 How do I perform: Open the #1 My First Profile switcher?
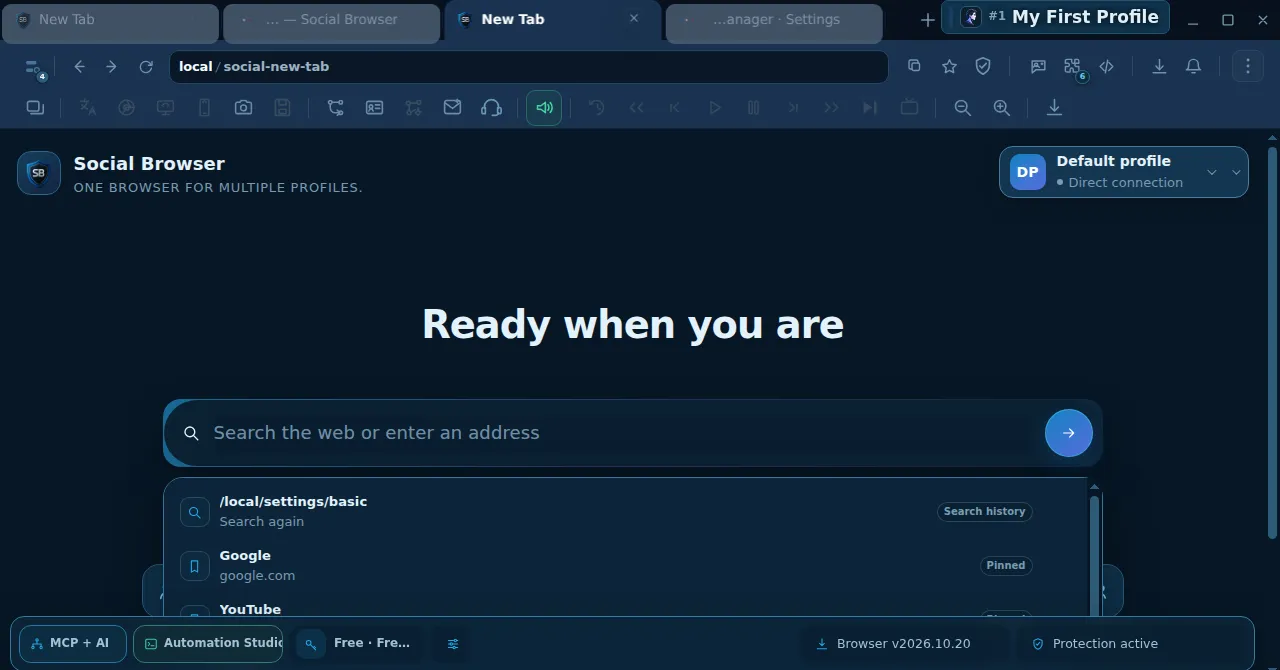[1055, 17]
